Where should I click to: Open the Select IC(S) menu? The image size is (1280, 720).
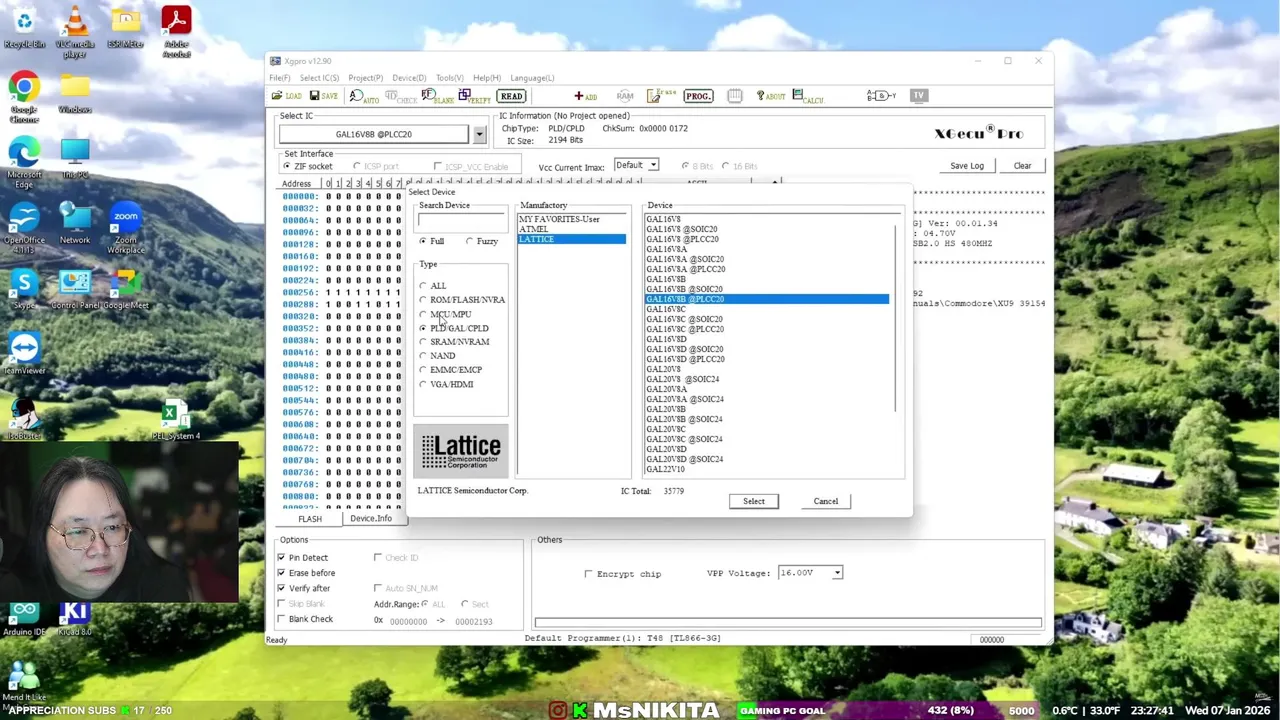tap(319, 78)
